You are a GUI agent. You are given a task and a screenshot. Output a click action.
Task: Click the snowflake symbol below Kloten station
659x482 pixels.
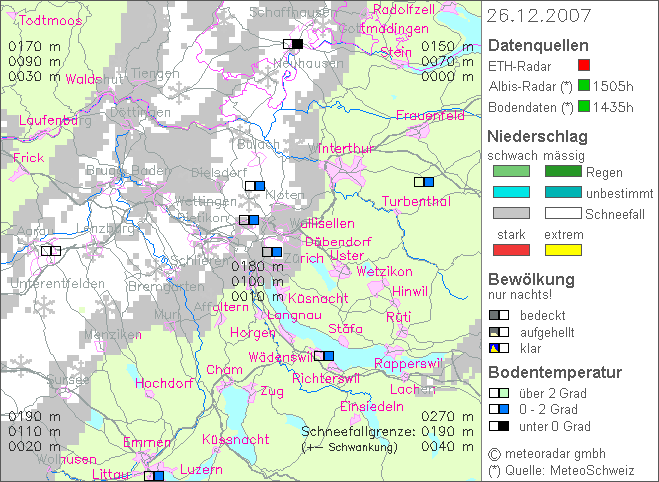click(x=249, y=202)
